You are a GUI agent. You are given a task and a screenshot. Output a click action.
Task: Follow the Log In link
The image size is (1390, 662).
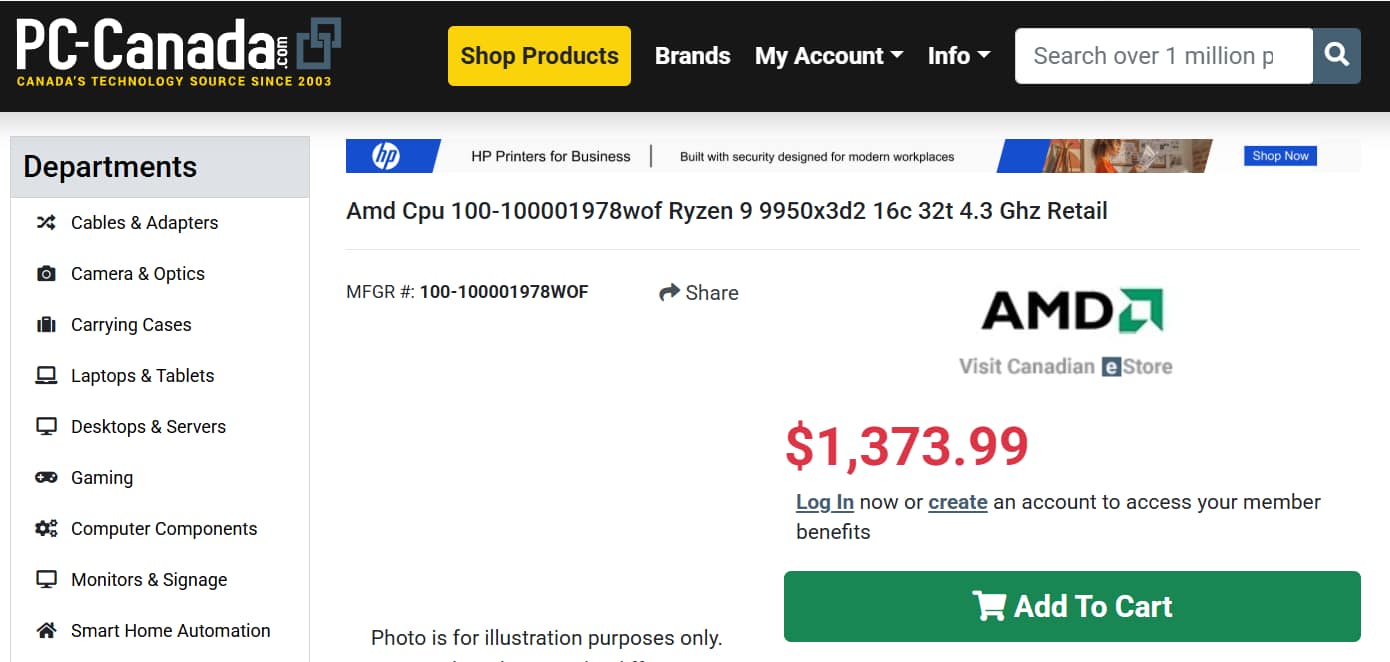click(x=824, y=502)
